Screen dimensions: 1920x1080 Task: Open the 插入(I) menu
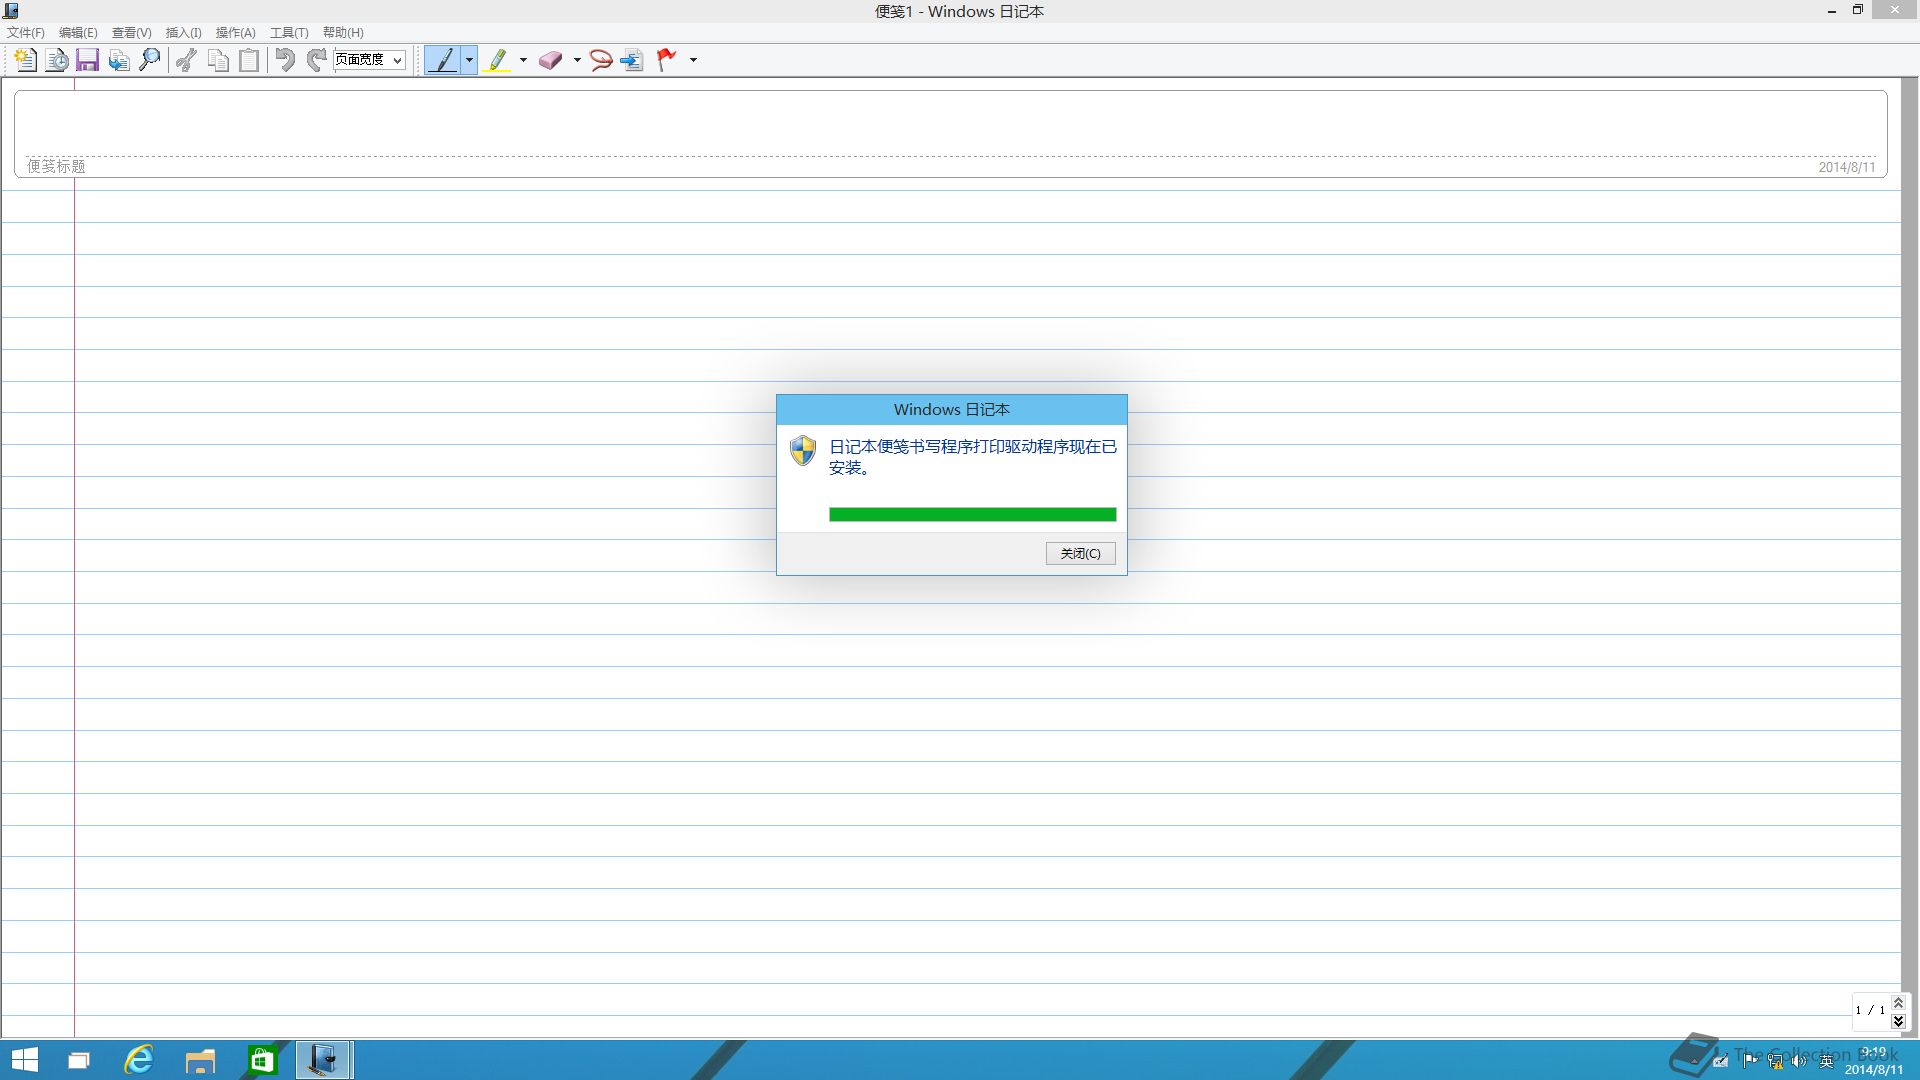tap(183, 33)
